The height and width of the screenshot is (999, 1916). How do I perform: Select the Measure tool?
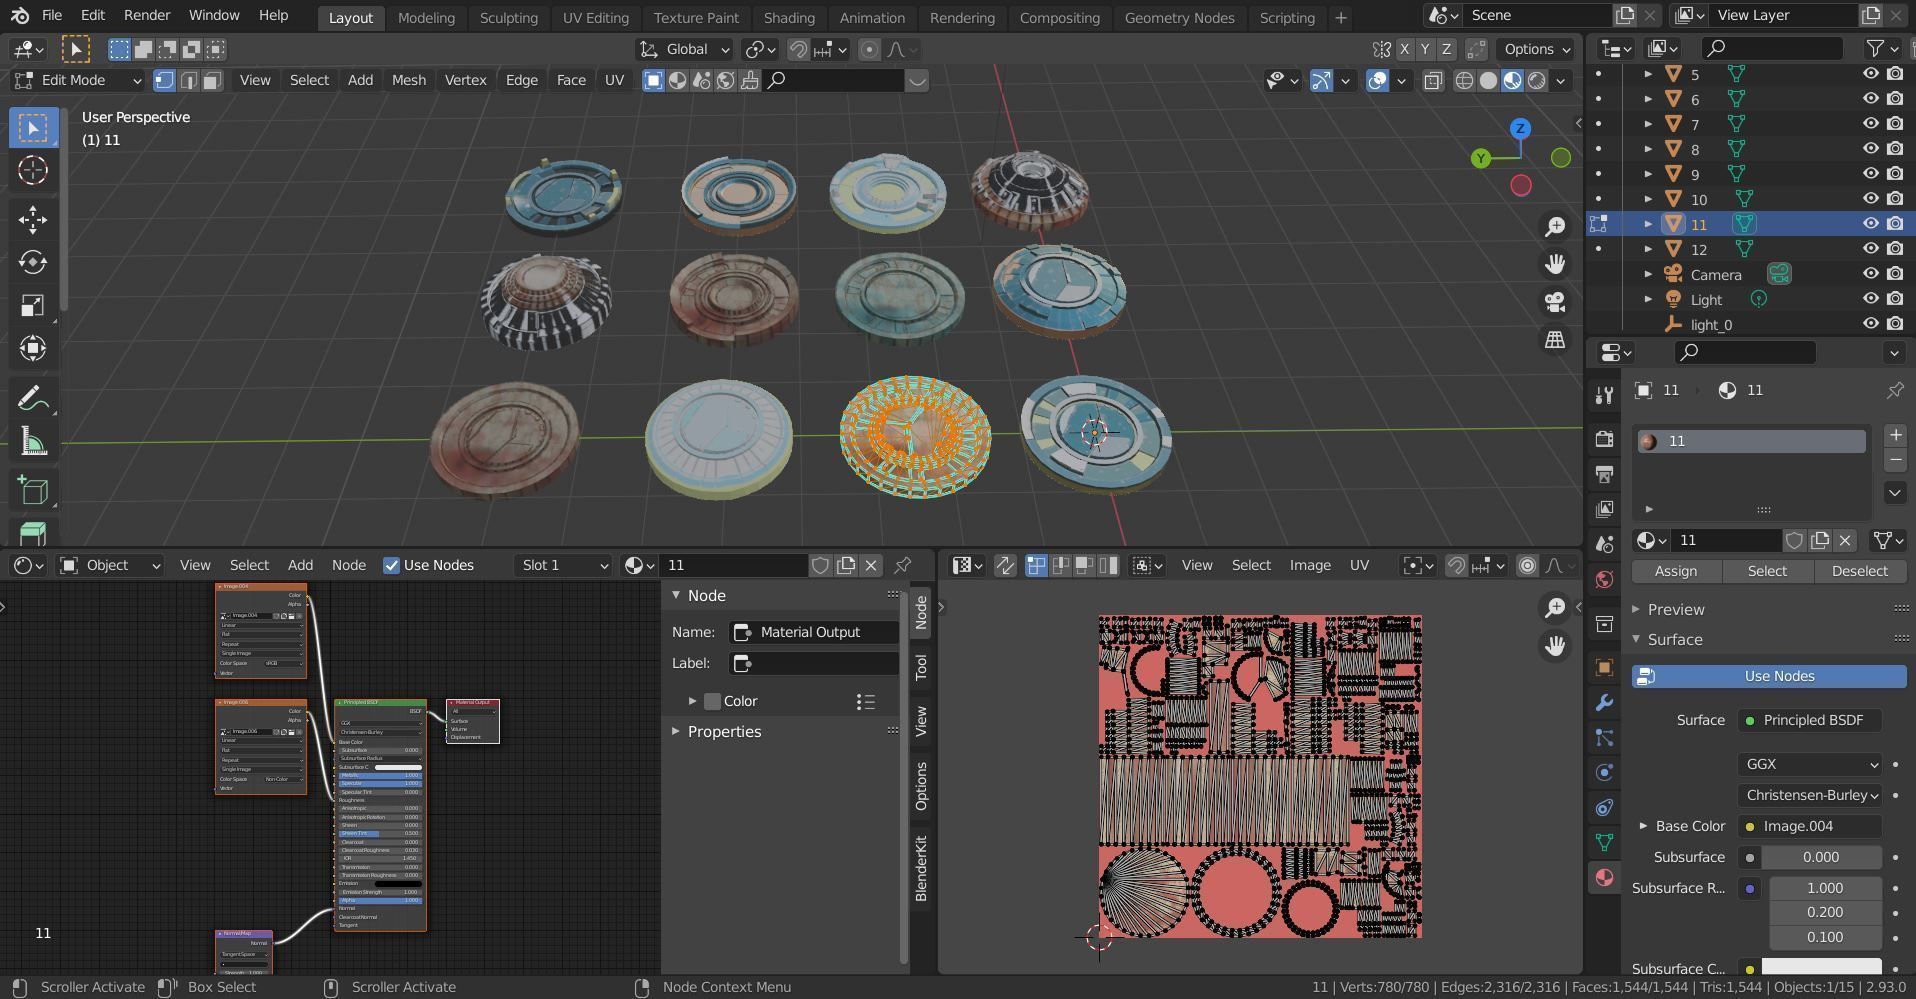click(33, 442)
